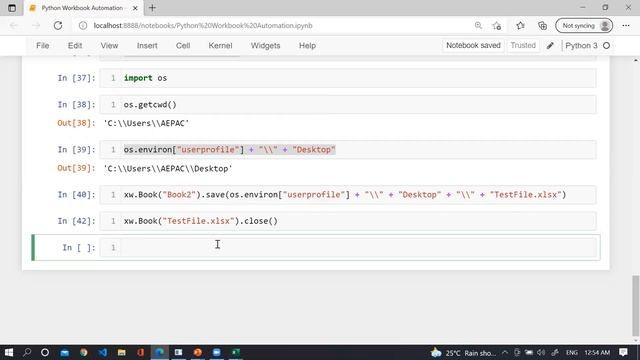This screenshot has width=640, height=360.
Task: Open the Widgets menu
Action: 265,46
